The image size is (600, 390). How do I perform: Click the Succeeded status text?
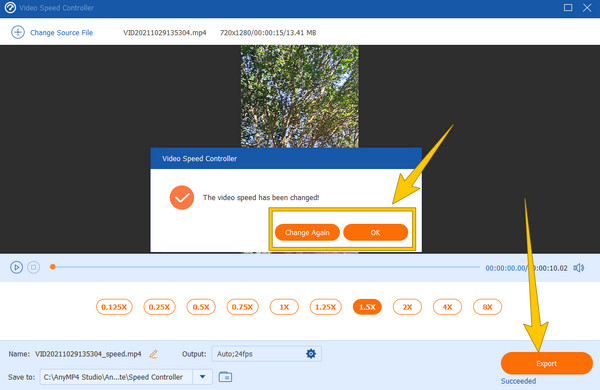point(518,381)
